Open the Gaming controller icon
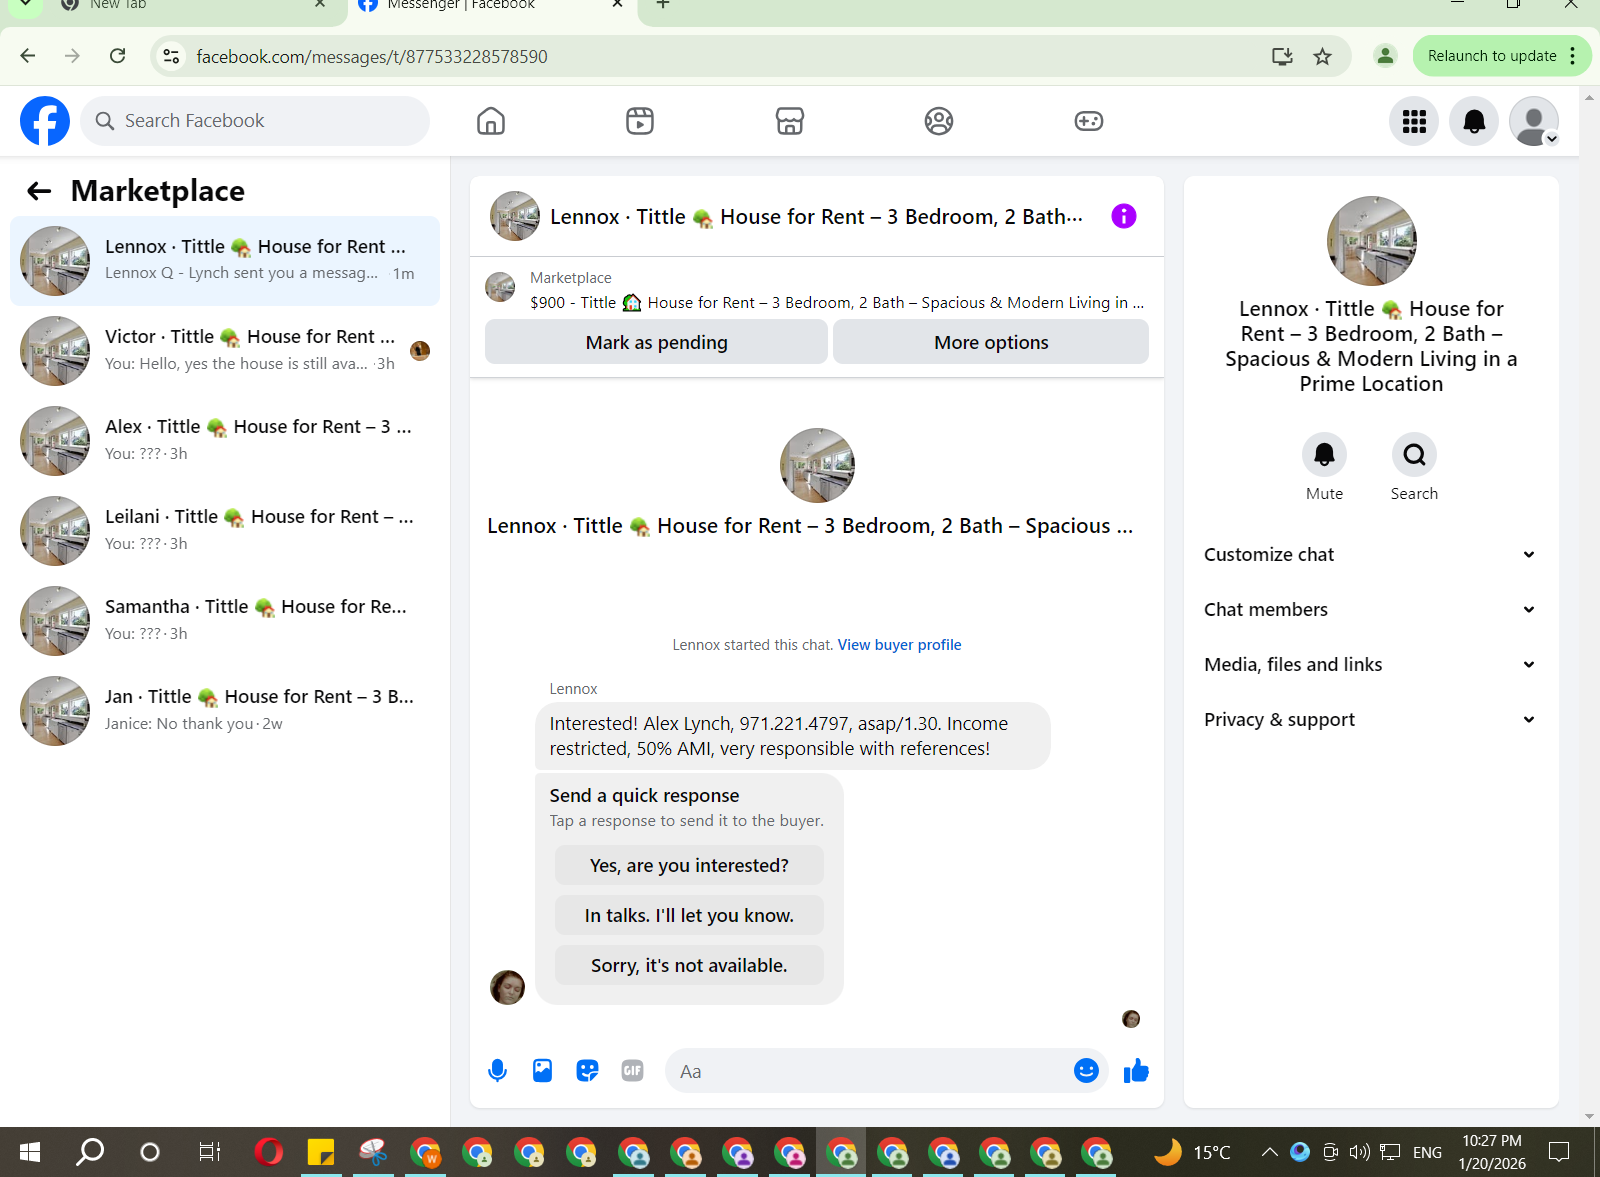 click(x=1089, y=121)
